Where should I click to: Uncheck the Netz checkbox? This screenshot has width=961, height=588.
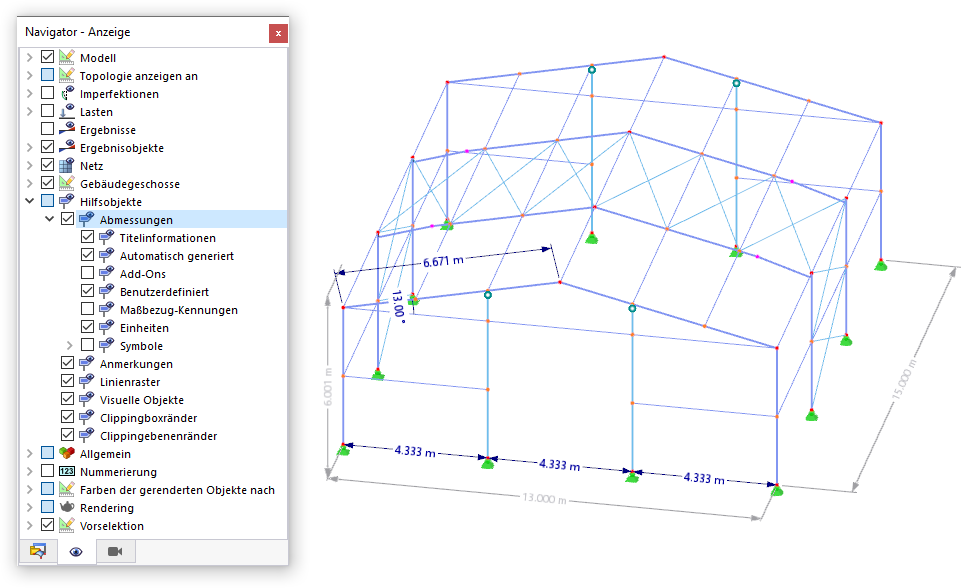[47, 165]
